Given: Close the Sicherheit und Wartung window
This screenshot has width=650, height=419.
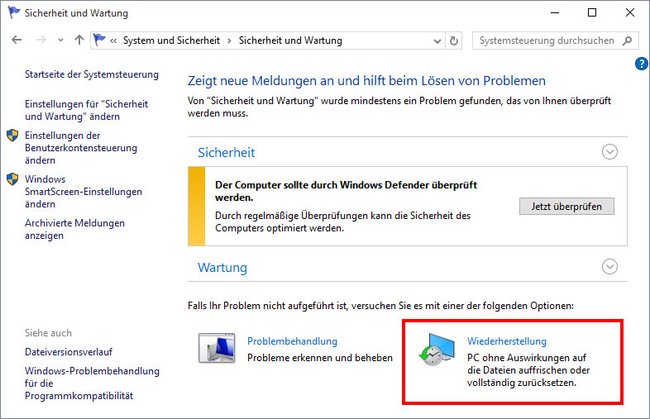Looking at the screenshot, I should coord(630,13).
